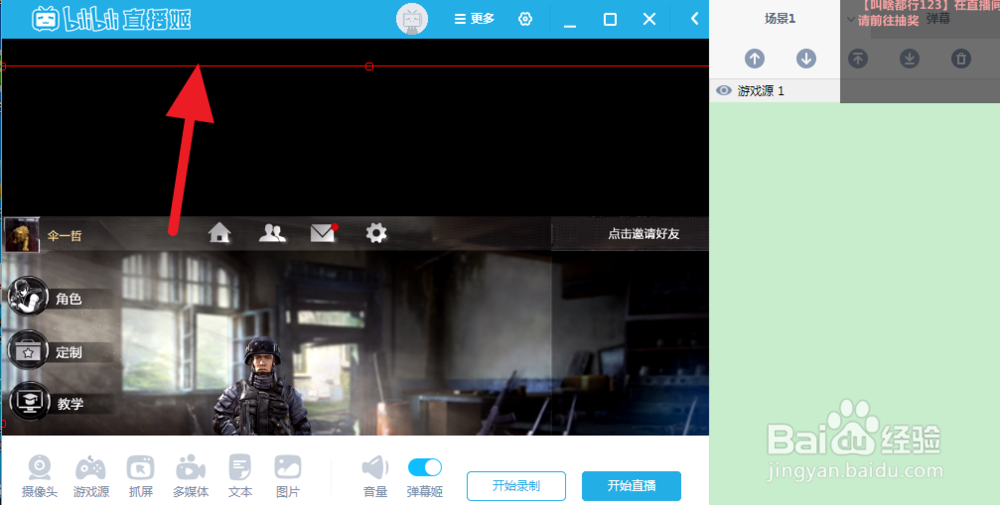Add a game source (游戏源)
1000x505 pixels.
point(91,476)
